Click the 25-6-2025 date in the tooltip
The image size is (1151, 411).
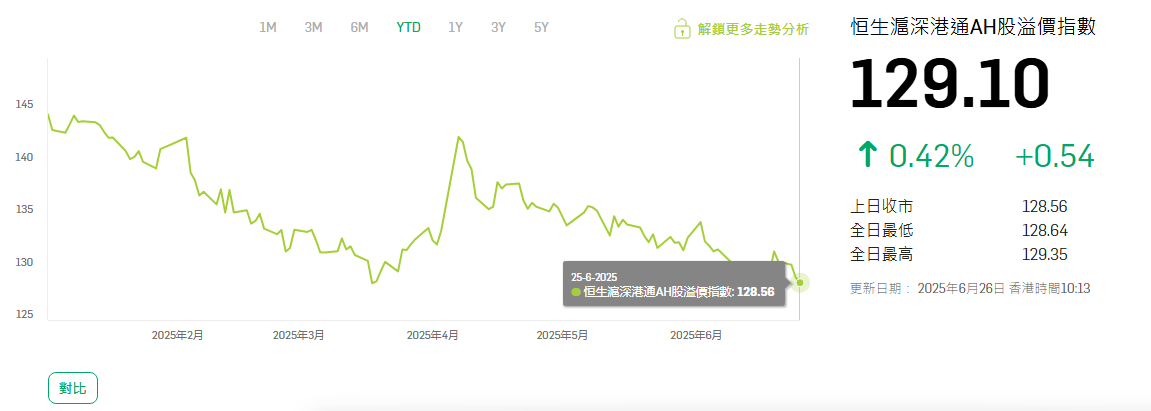tap(594, 276)
